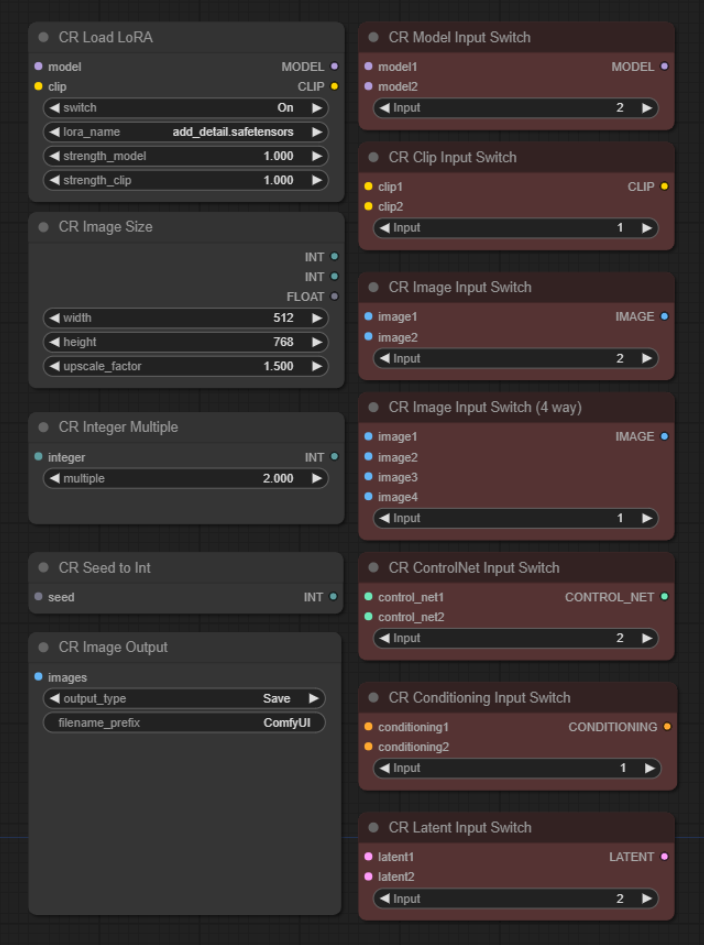Click right arrow of CR Model Input Switch Input

pyautogui.click(x=647, y=108)
